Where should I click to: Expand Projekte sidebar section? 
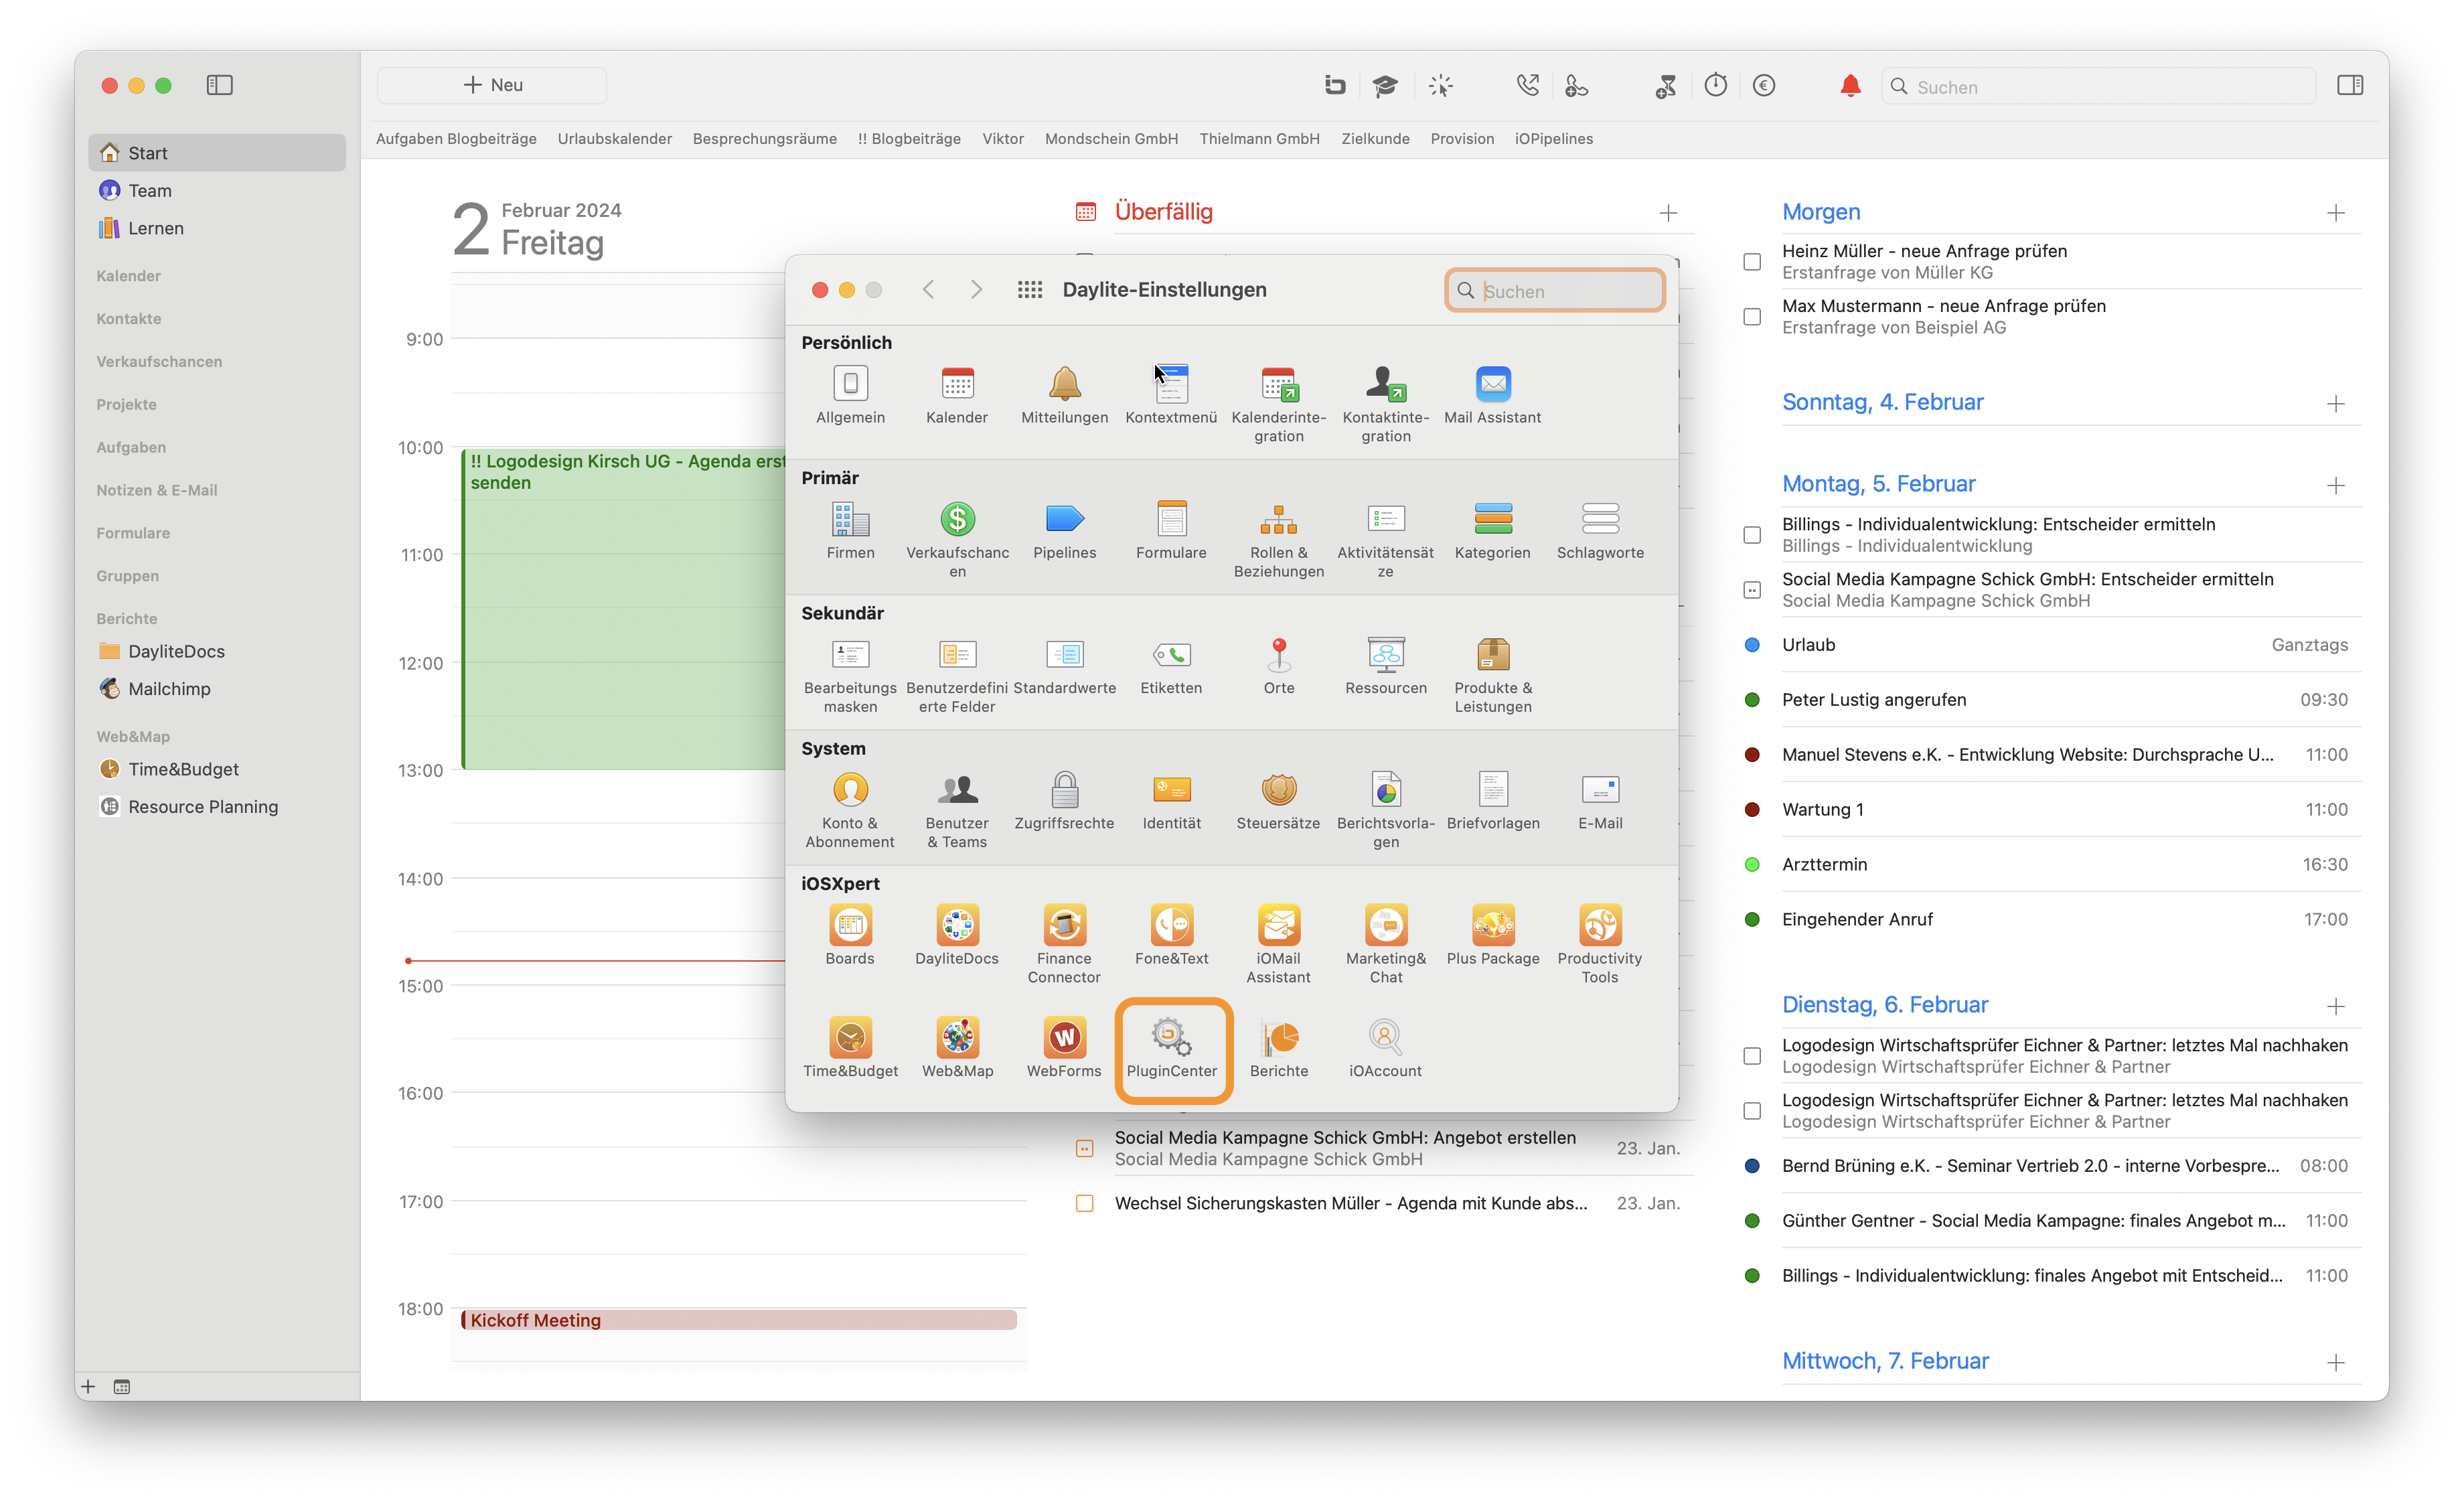pos(126,405)
